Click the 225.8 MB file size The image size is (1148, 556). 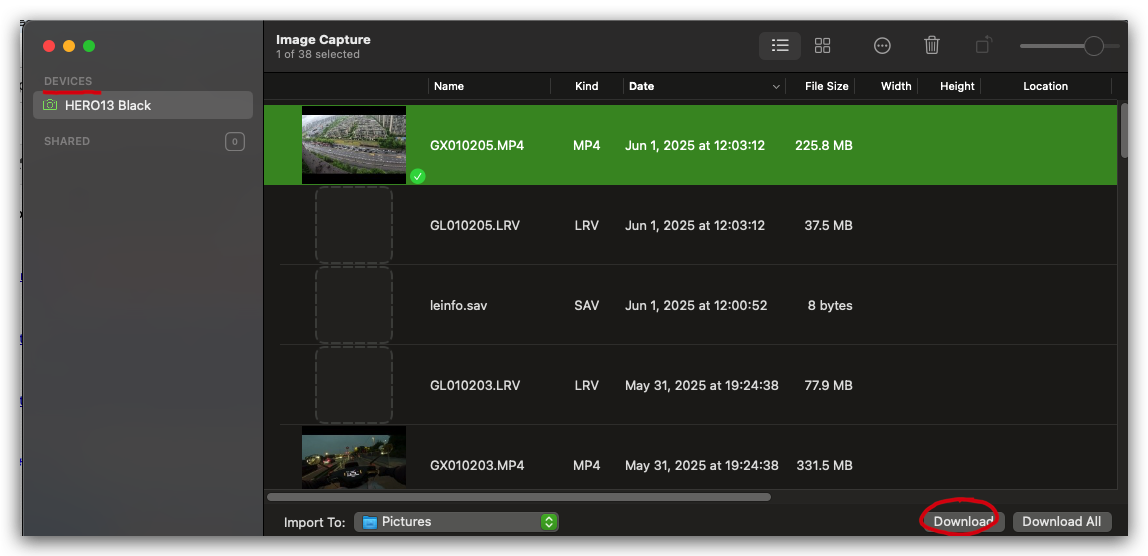coord(824,145)
